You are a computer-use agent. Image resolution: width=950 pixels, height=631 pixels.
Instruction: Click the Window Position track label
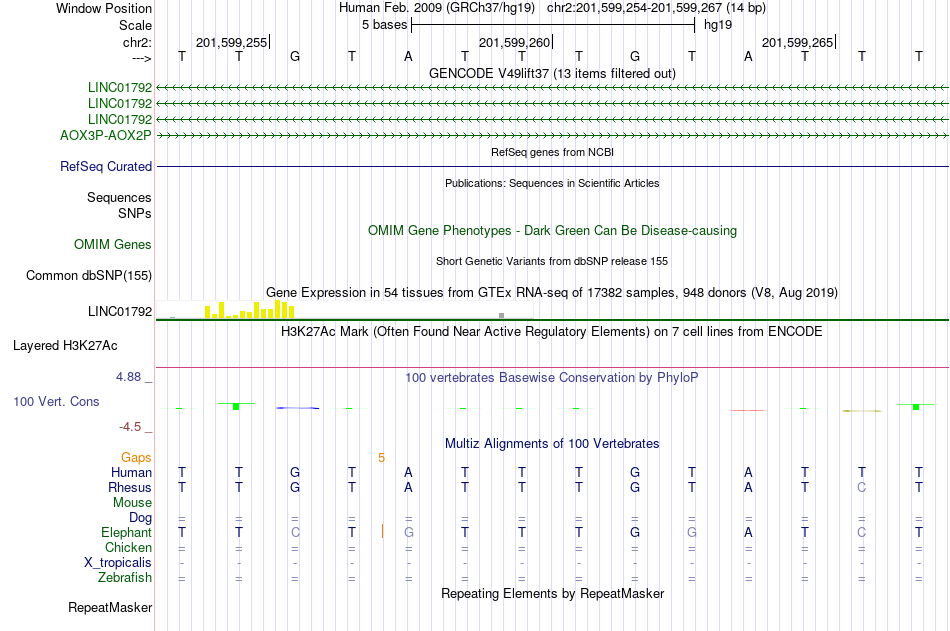pyautogui.click(x=104, y=8)
